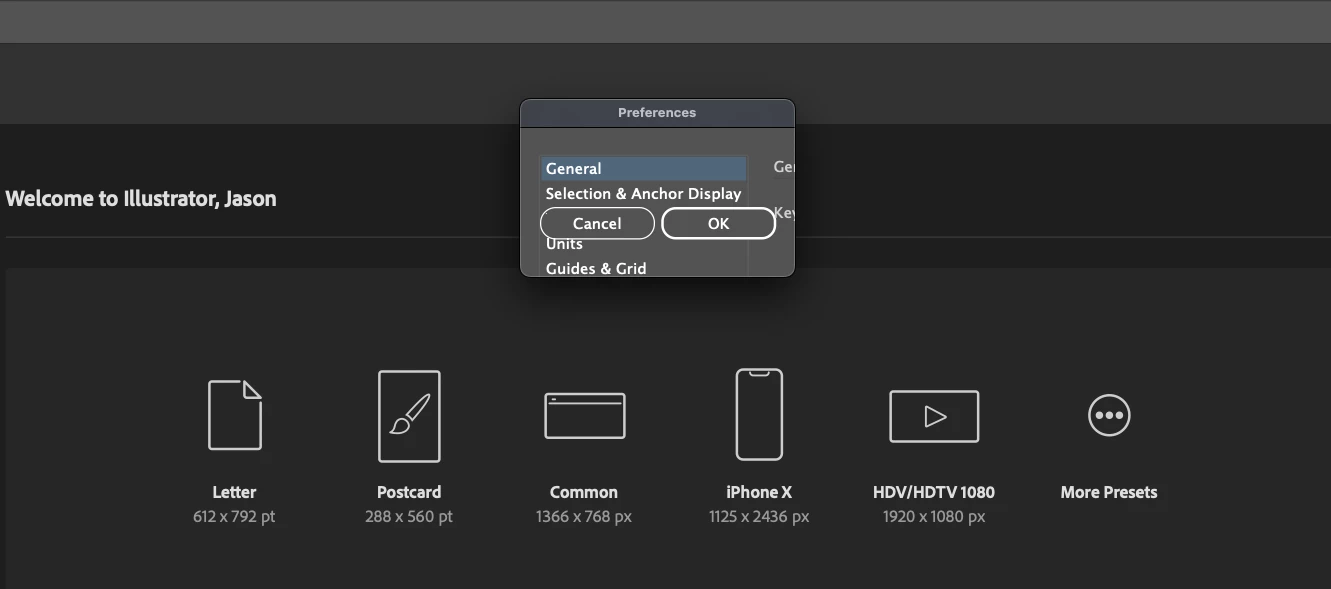Click the 612 x 792 pt text
Image resolution: width=1331 pixels, height=589 pixels.
tap(234, 517)
